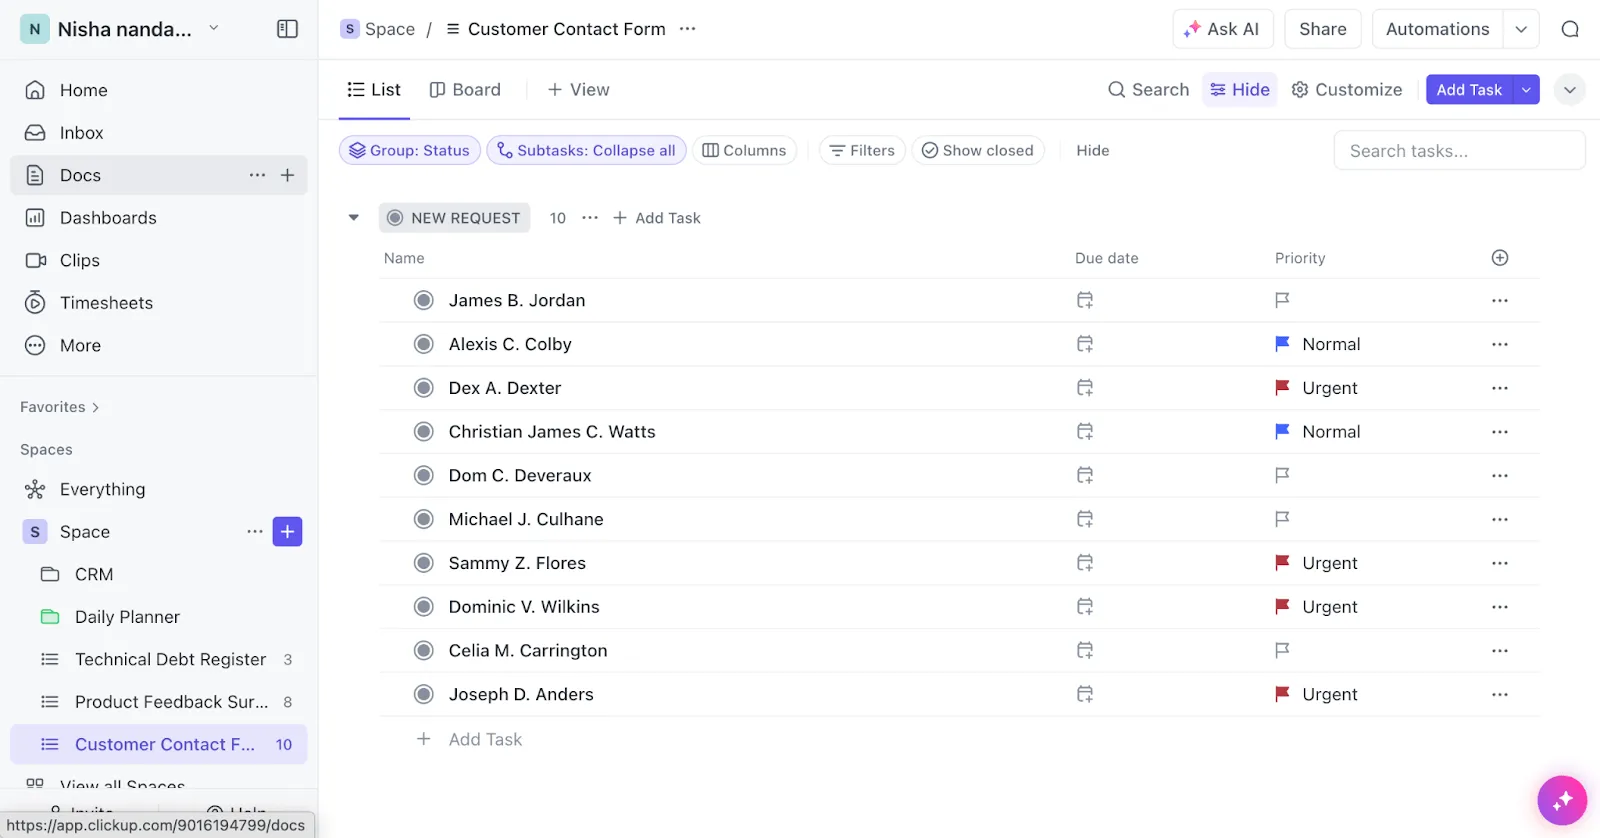This screenshot has height=838, width=1600.
Task: Click the purple plus next to Space
Action: click(287, 532)
